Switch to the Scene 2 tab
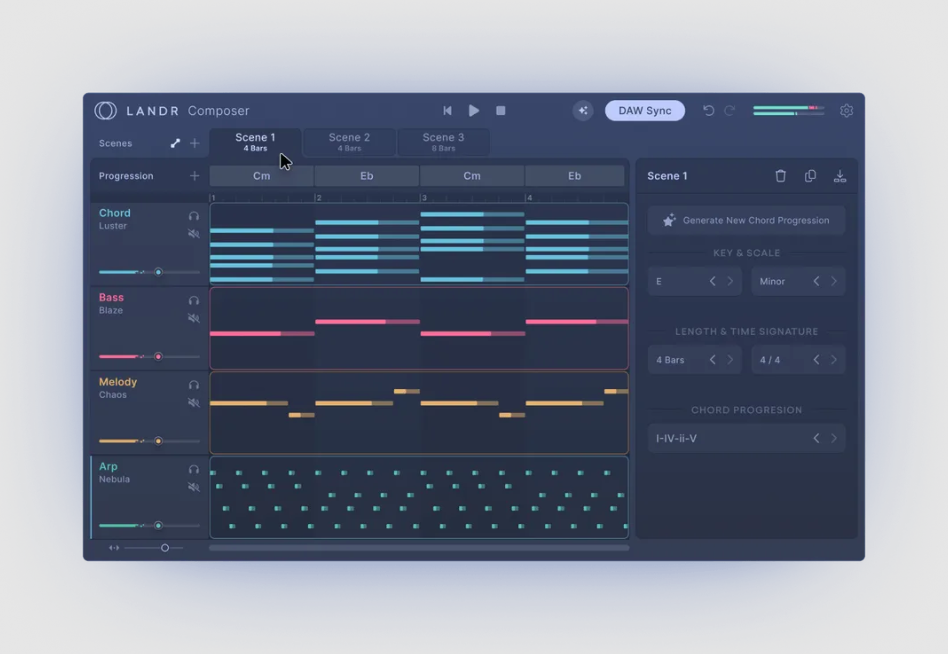Screen dimensions: 948x654 click(x=349, y=142)
